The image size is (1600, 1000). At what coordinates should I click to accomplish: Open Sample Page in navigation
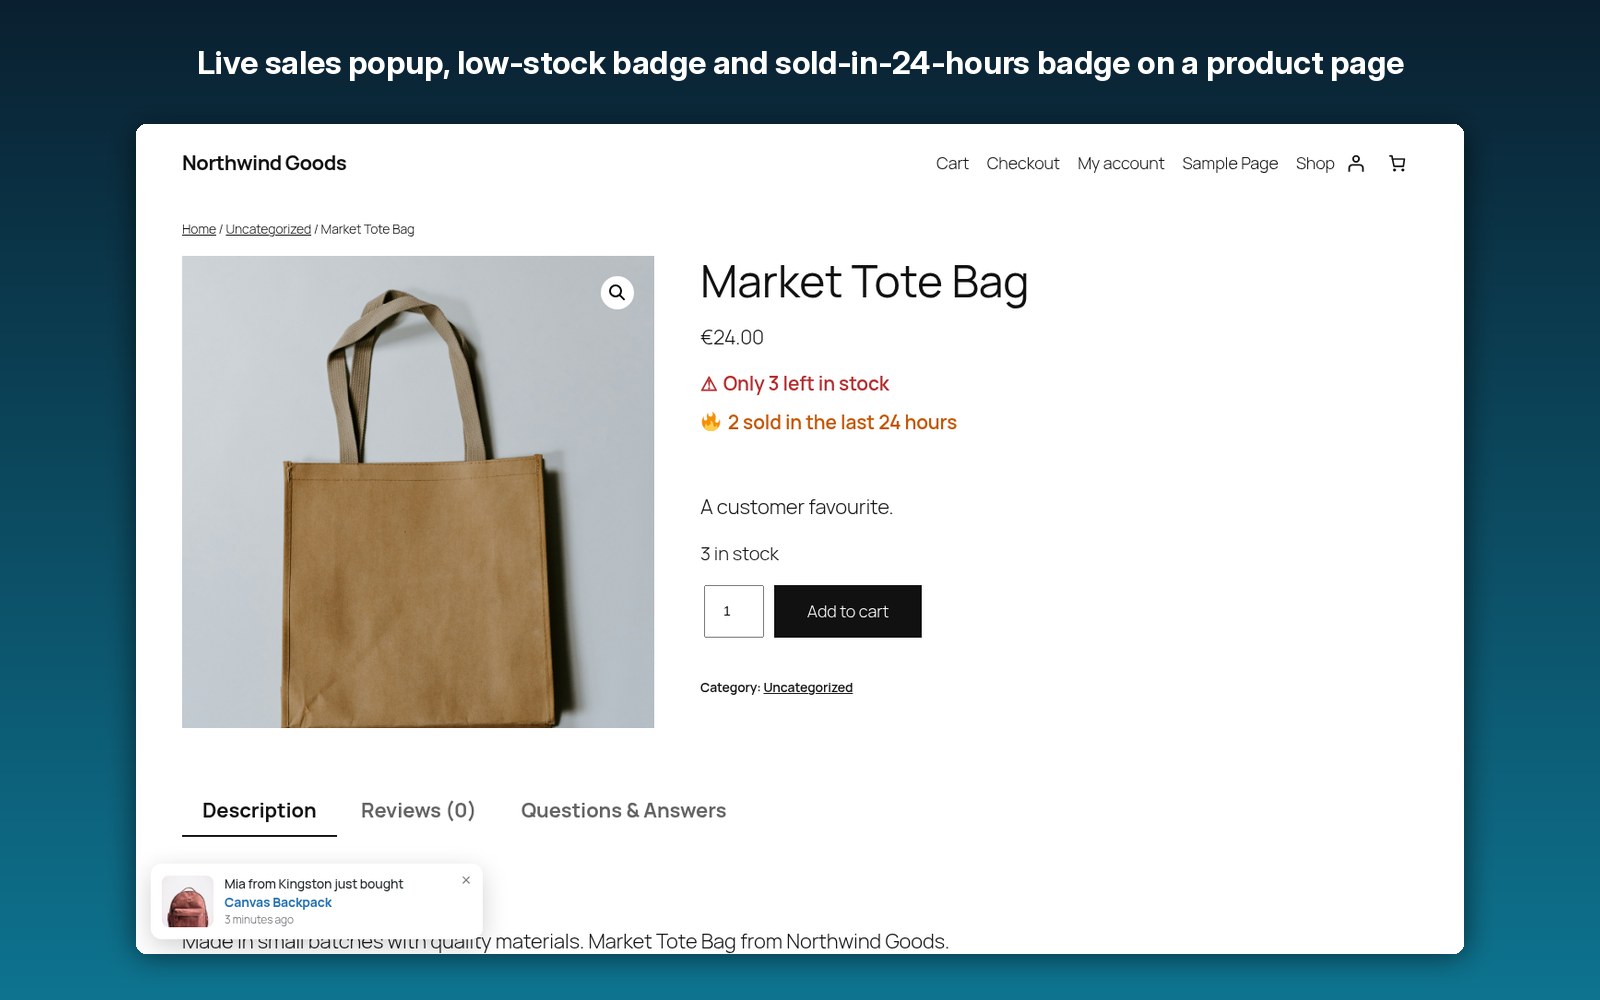(1230, 163)
